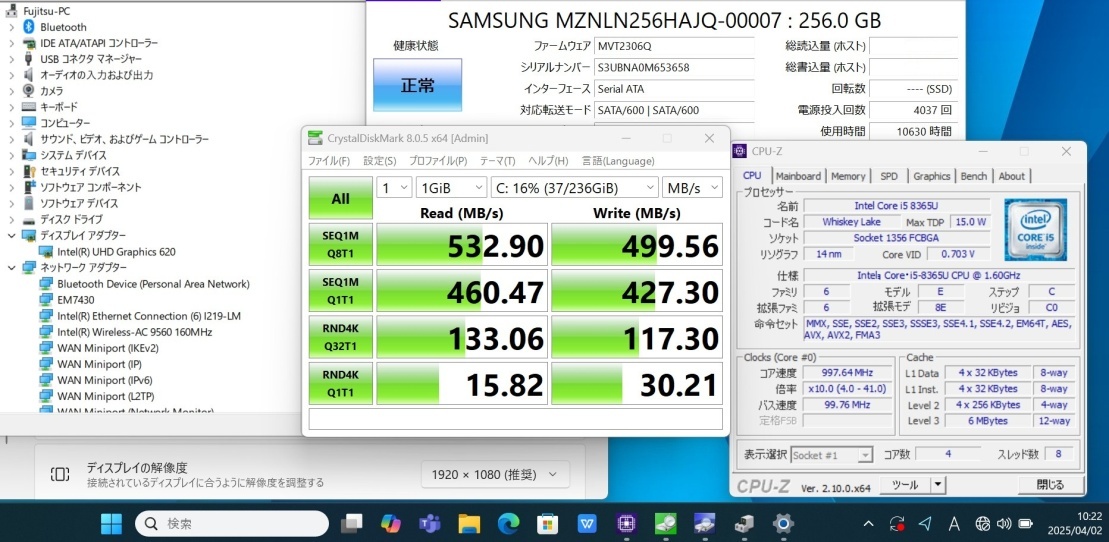Open the test count dropdown showing 1
This screenshot has height=542, width=1109.
coord(394,188)
